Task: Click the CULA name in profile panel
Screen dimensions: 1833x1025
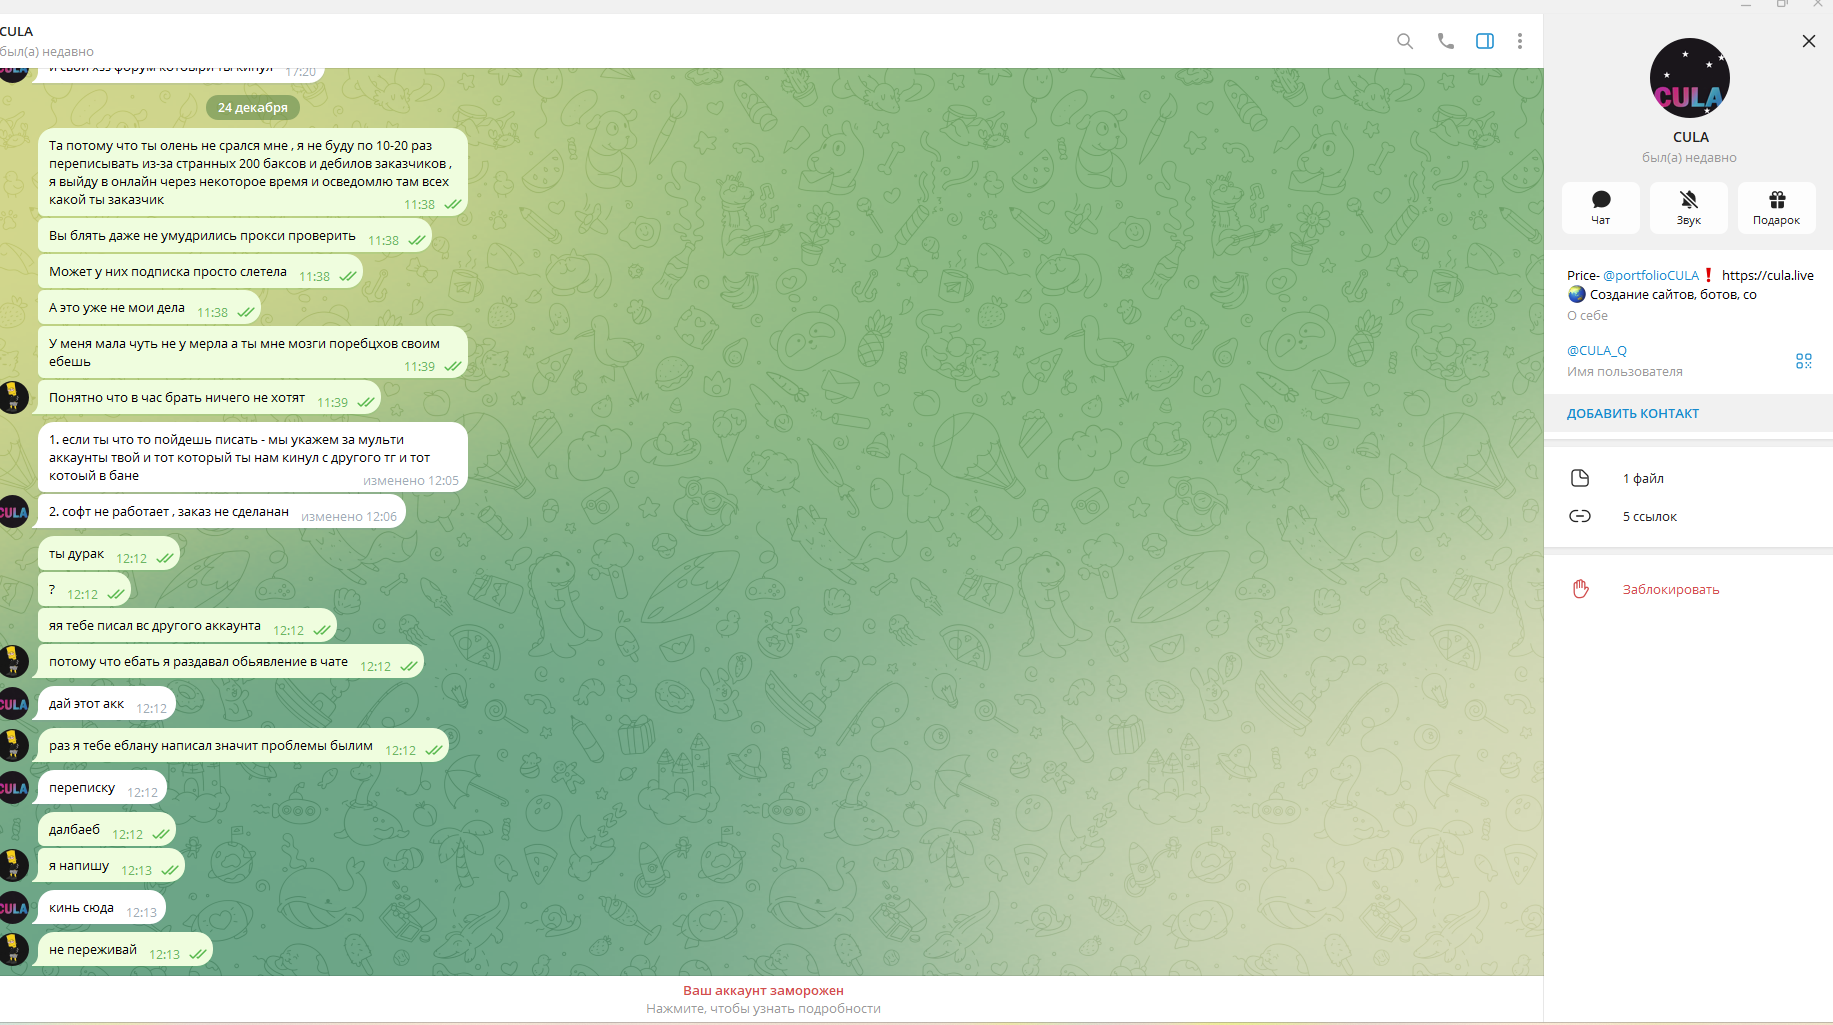Action: click(1690, 137)
